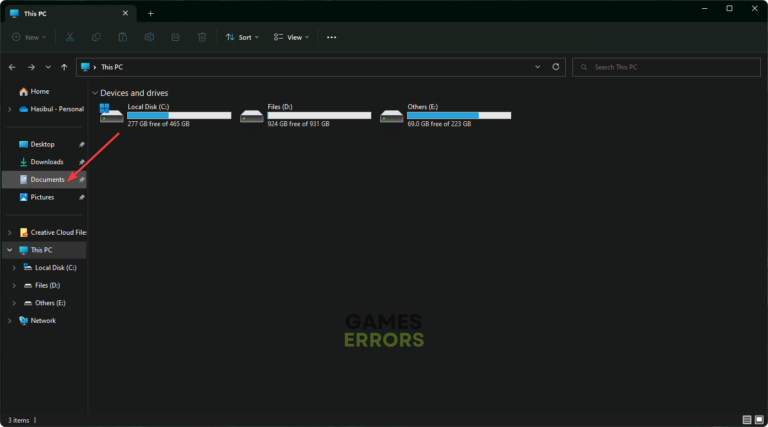Click the Refresh button beside address bar
Viewport: 768px width, 427px height.
point(556,67)
